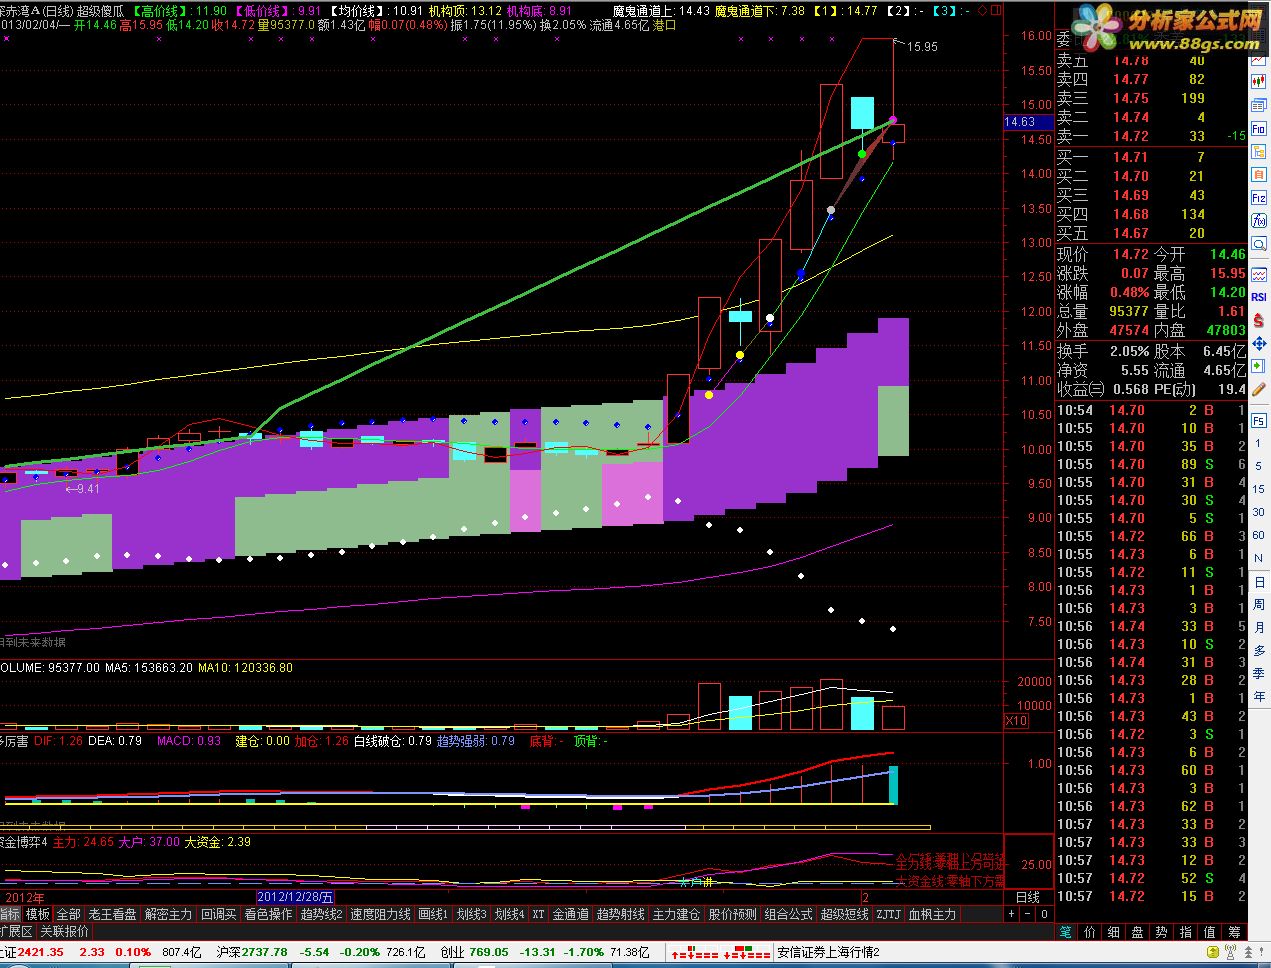Switch to 价 price tab
Viewport: 1271px width, 968px height.
click(1090, 932)
